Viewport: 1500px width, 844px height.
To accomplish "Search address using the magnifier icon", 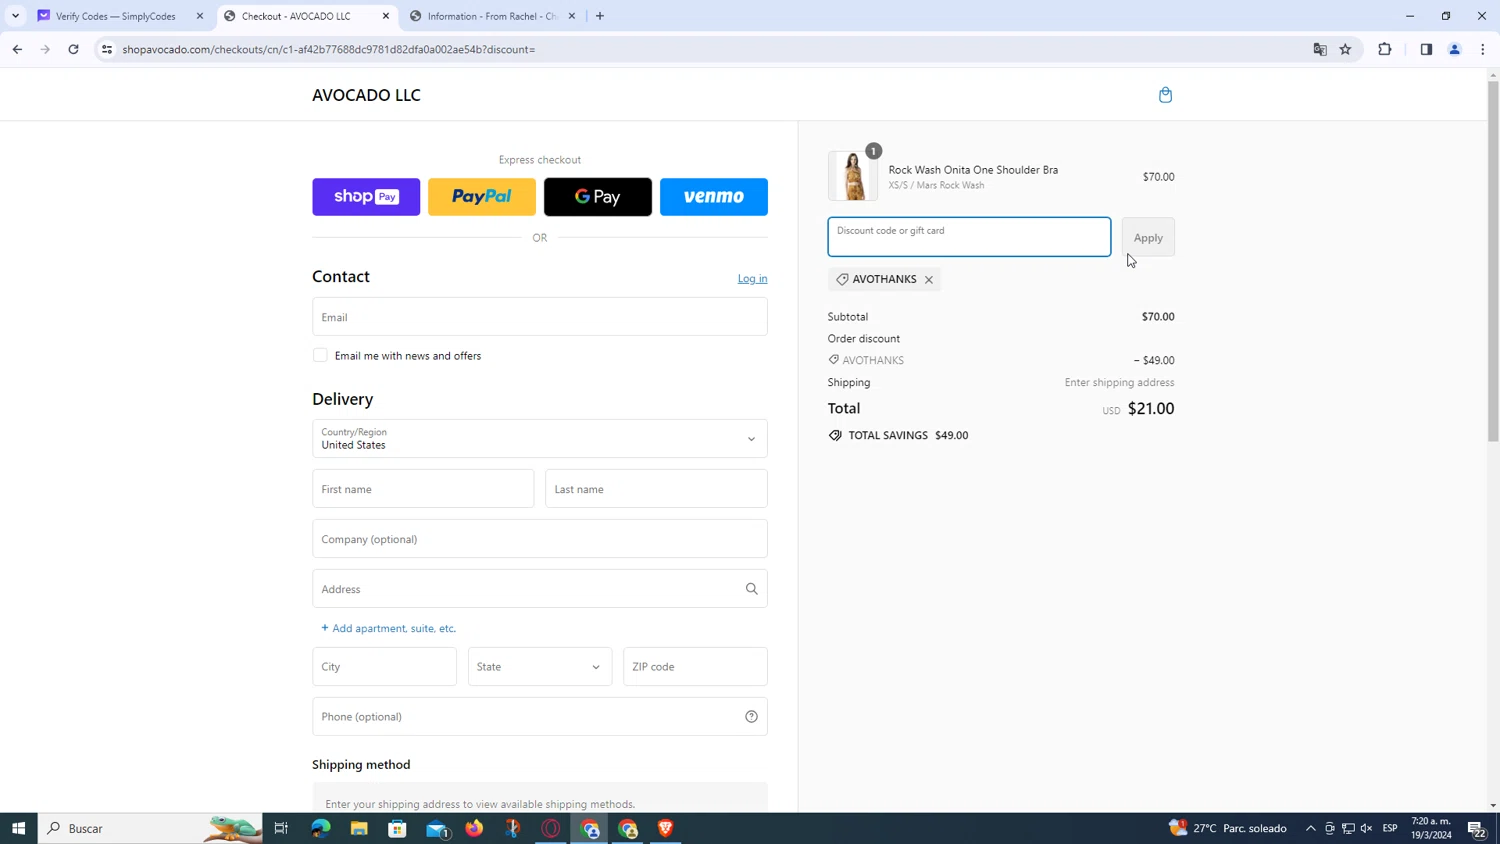I will [752, 589].
